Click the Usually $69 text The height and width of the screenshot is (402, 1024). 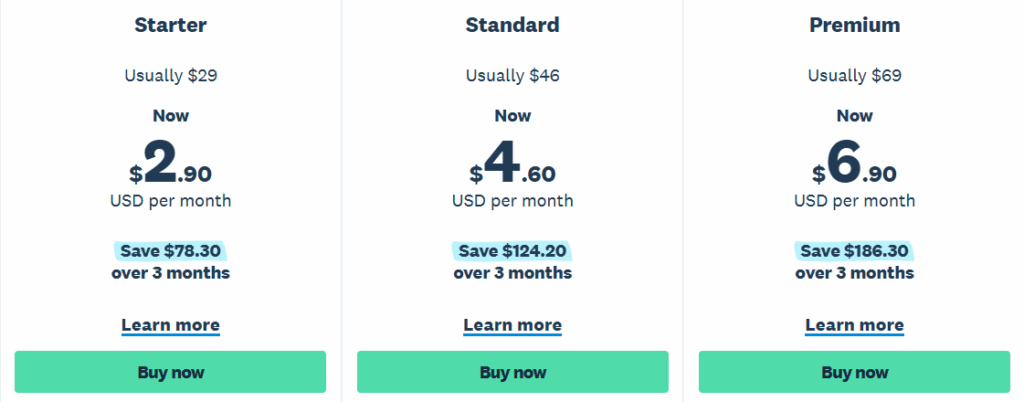pos(855,76)
